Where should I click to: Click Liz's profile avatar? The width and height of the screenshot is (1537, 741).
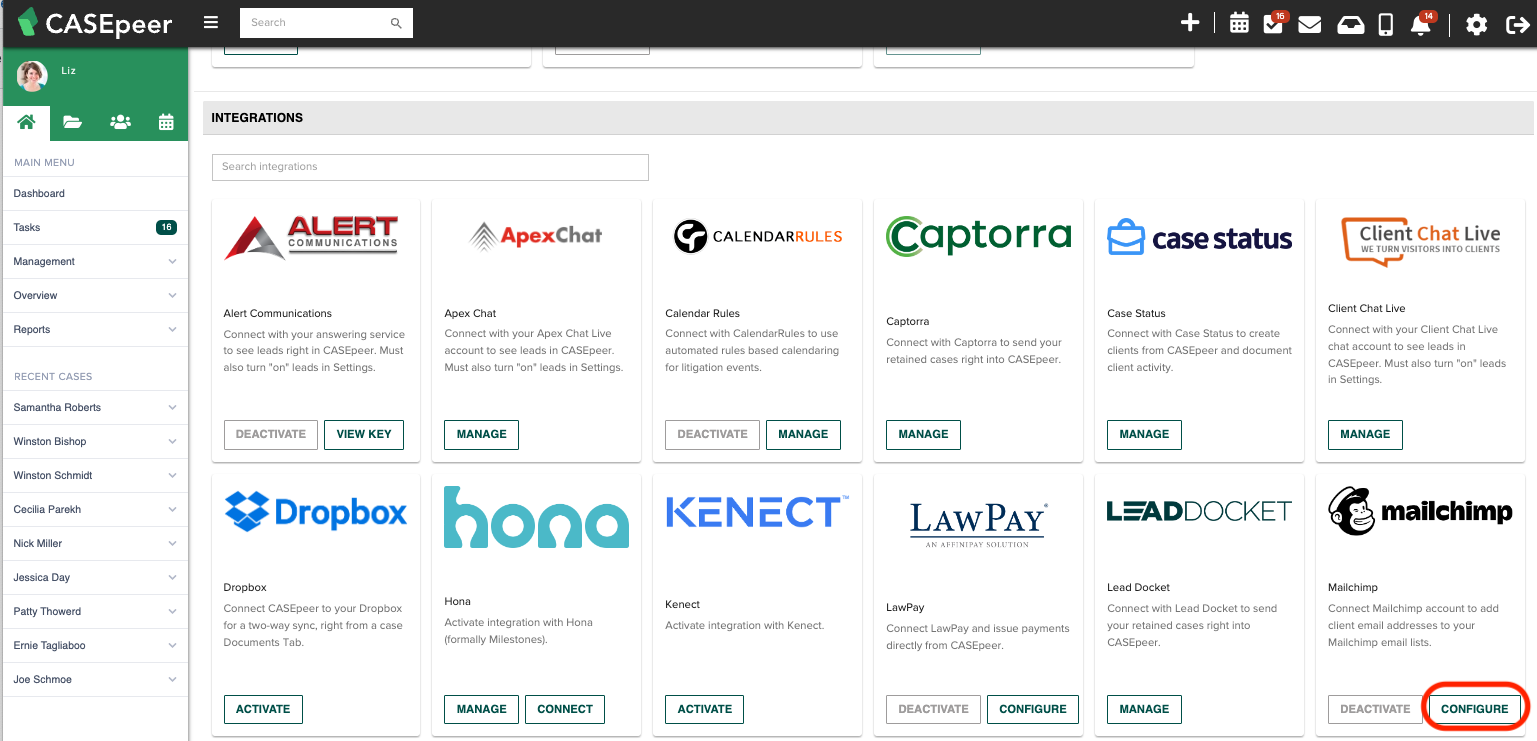[32, 75]
